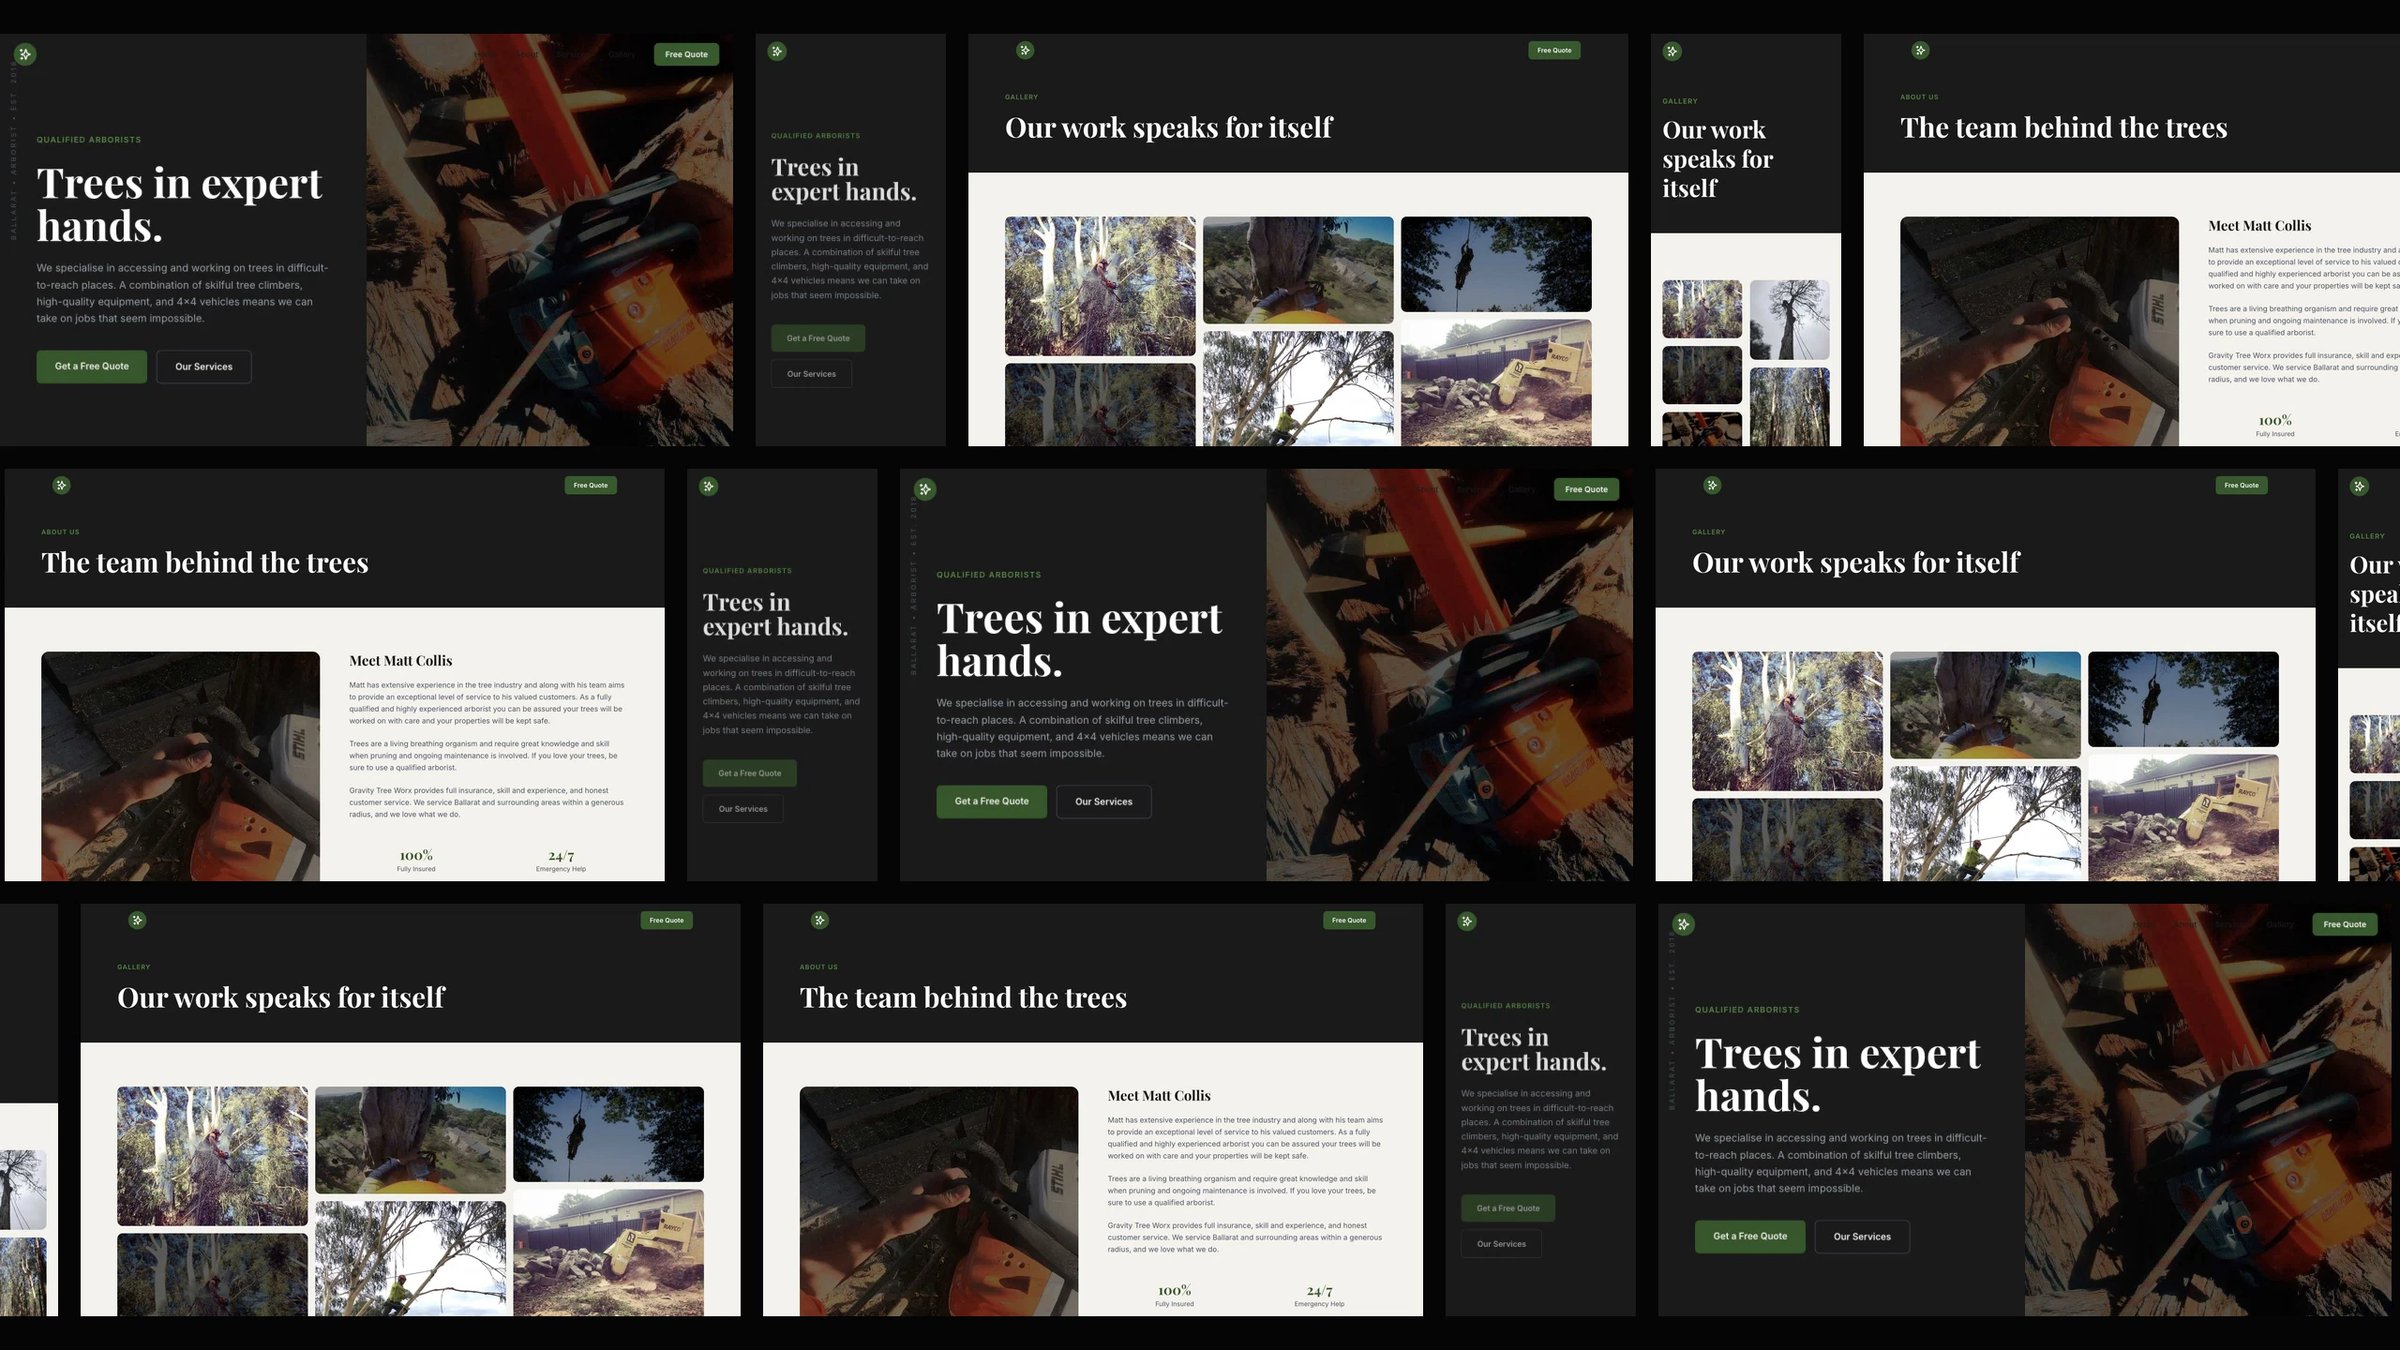Click Free Quote in middle-row About mockup header

coord(591,485)
